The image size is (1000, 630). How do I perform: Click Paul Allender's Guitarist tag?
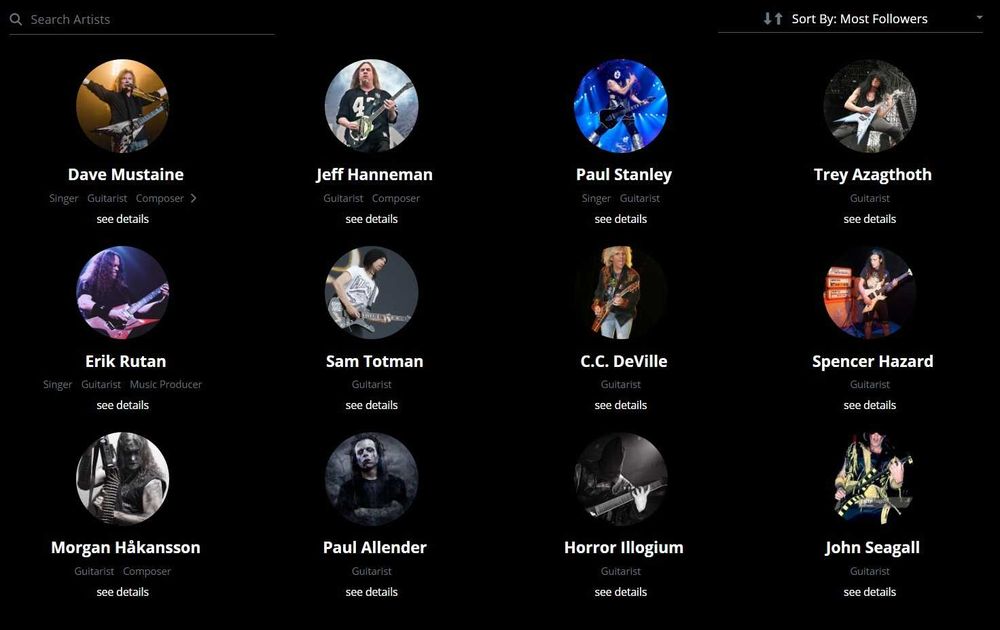pyautogui.click(x=372, y=571)
